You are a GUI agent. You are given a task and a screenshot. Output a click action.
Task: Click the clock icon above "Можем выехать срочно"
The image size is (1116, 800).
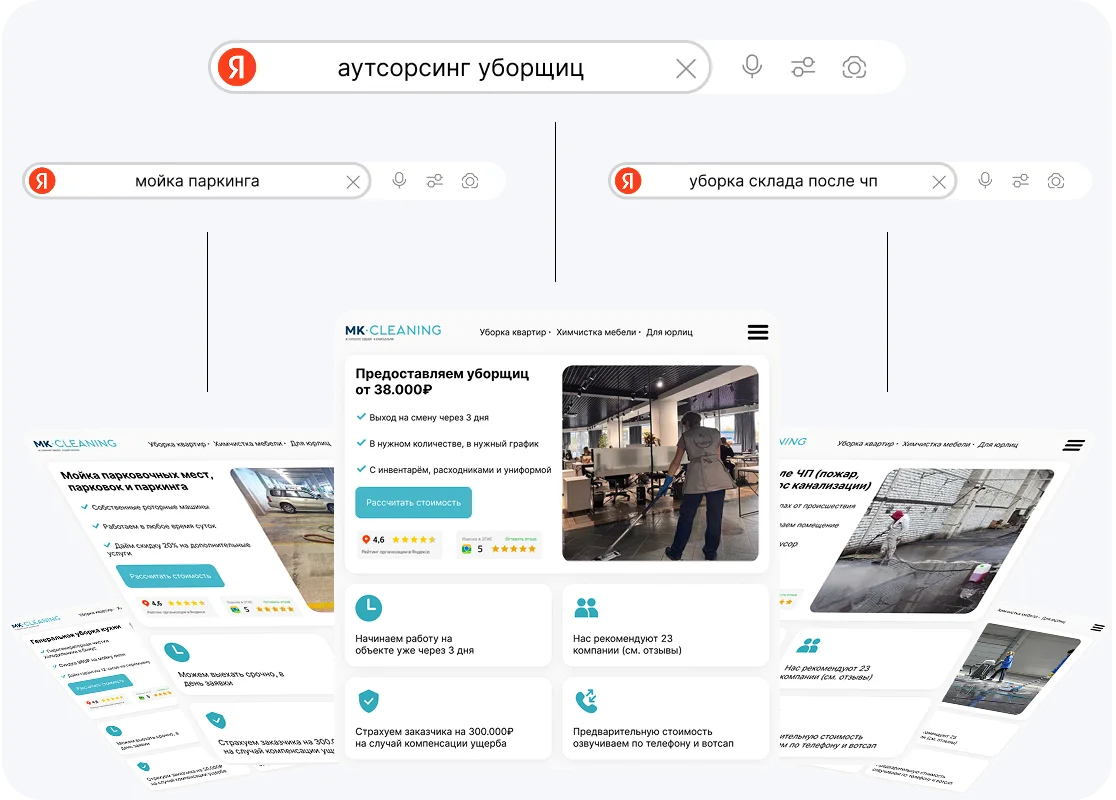point(177,651)
